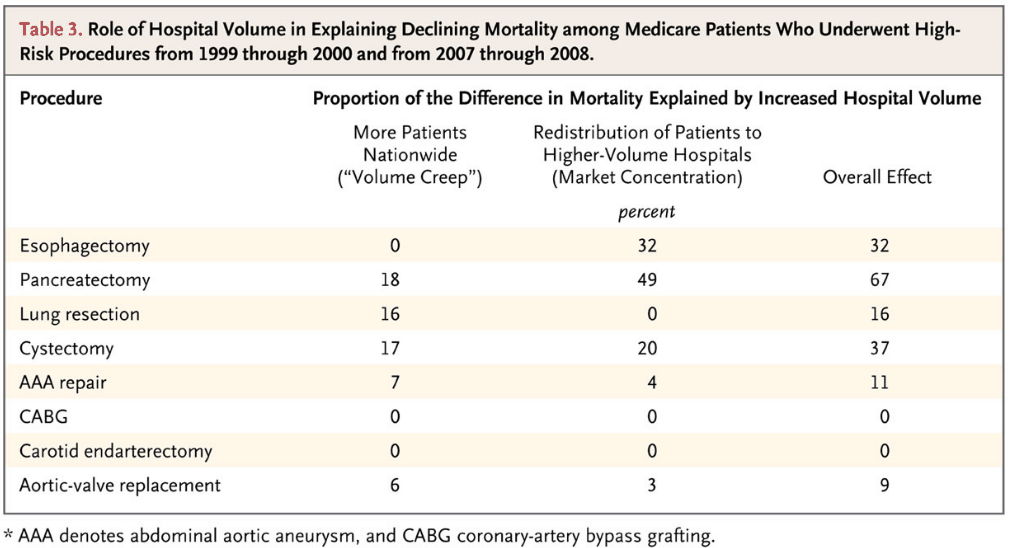Click the "Market Concentration" column heading
The width and height of the screenshot is (1009, 548).
647,155
